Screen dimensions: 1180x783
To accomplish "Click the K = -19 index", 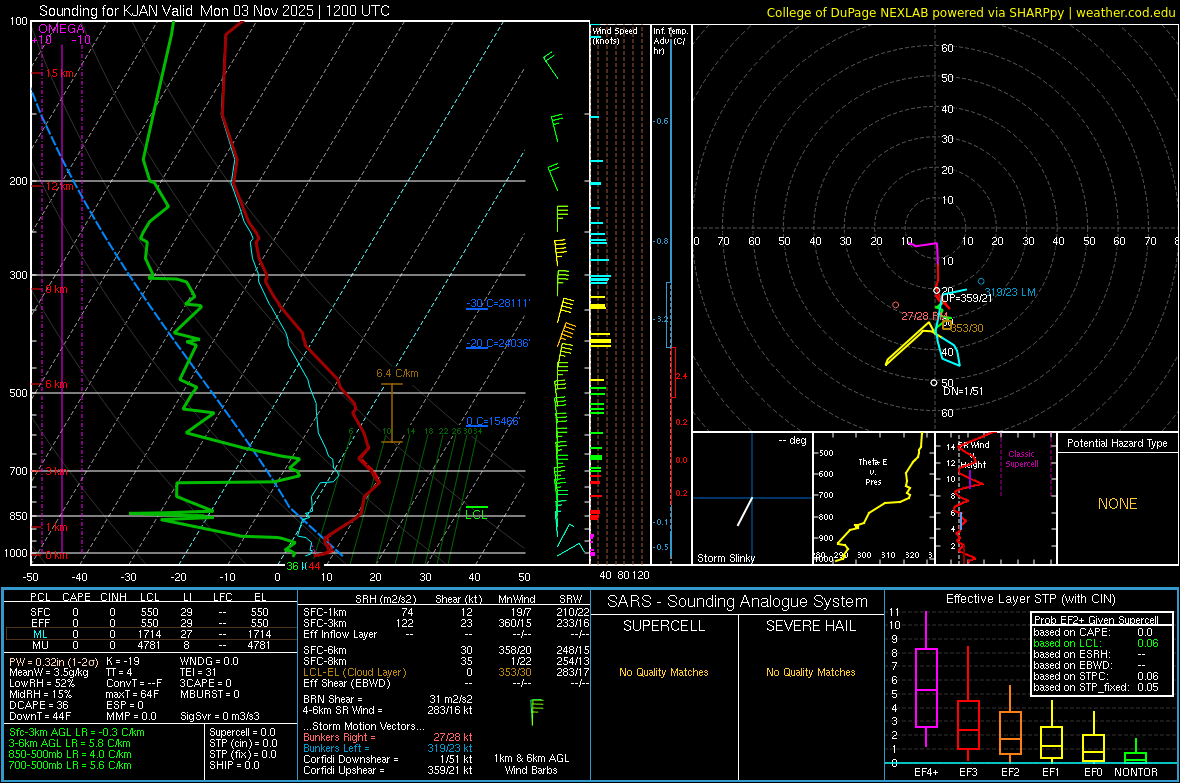I will click(123, 662).
